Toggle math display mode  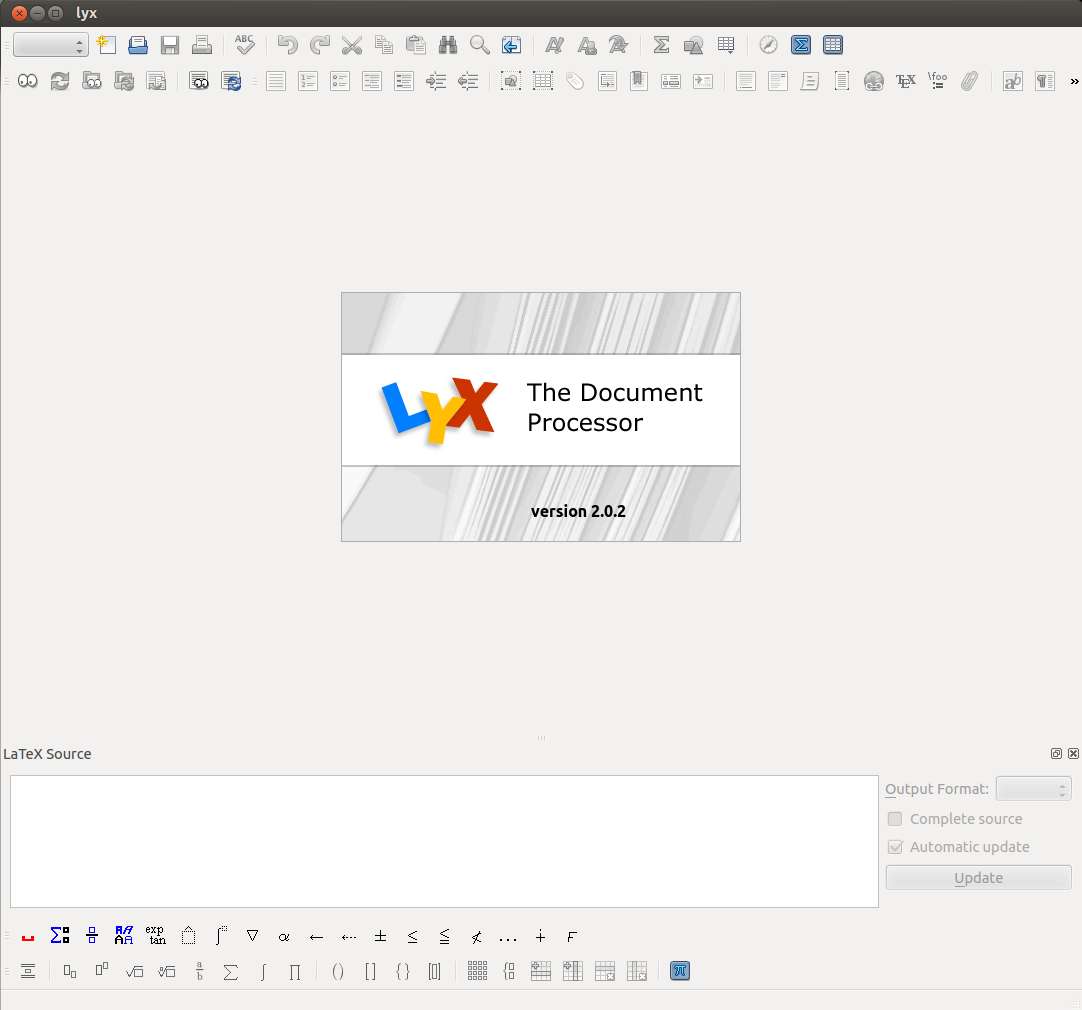(x=28, y=971)
